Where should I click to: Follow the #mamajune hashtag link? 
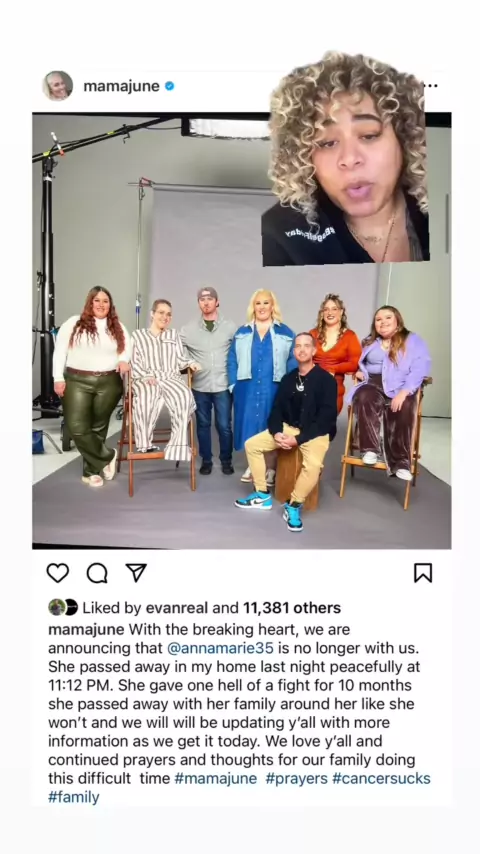point(216,778)
